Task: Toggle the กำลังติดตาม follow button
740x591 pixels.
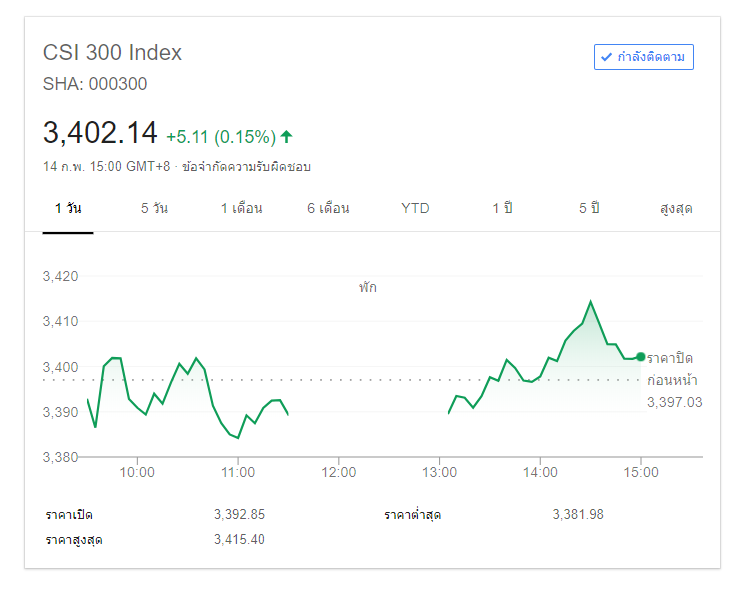Action: (x=643, y=57)
